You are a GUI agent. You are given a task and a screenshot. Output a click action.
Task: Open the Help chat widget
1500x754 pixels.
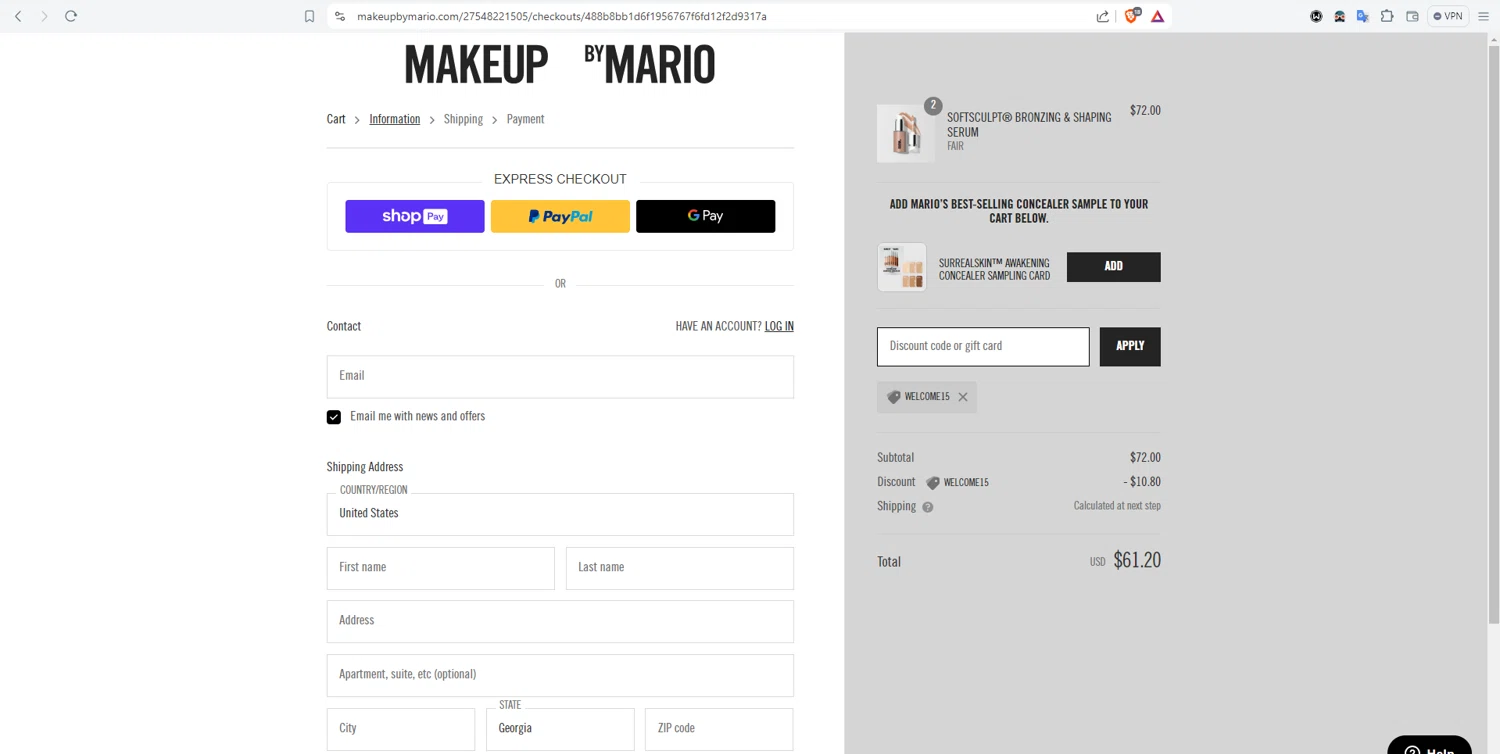tap(1429, 745)
